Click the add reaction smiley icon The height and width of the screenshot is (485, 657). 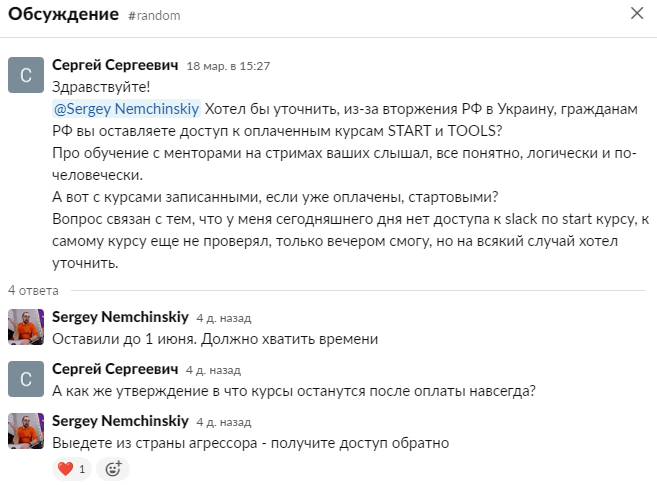(x=113, y=468)
